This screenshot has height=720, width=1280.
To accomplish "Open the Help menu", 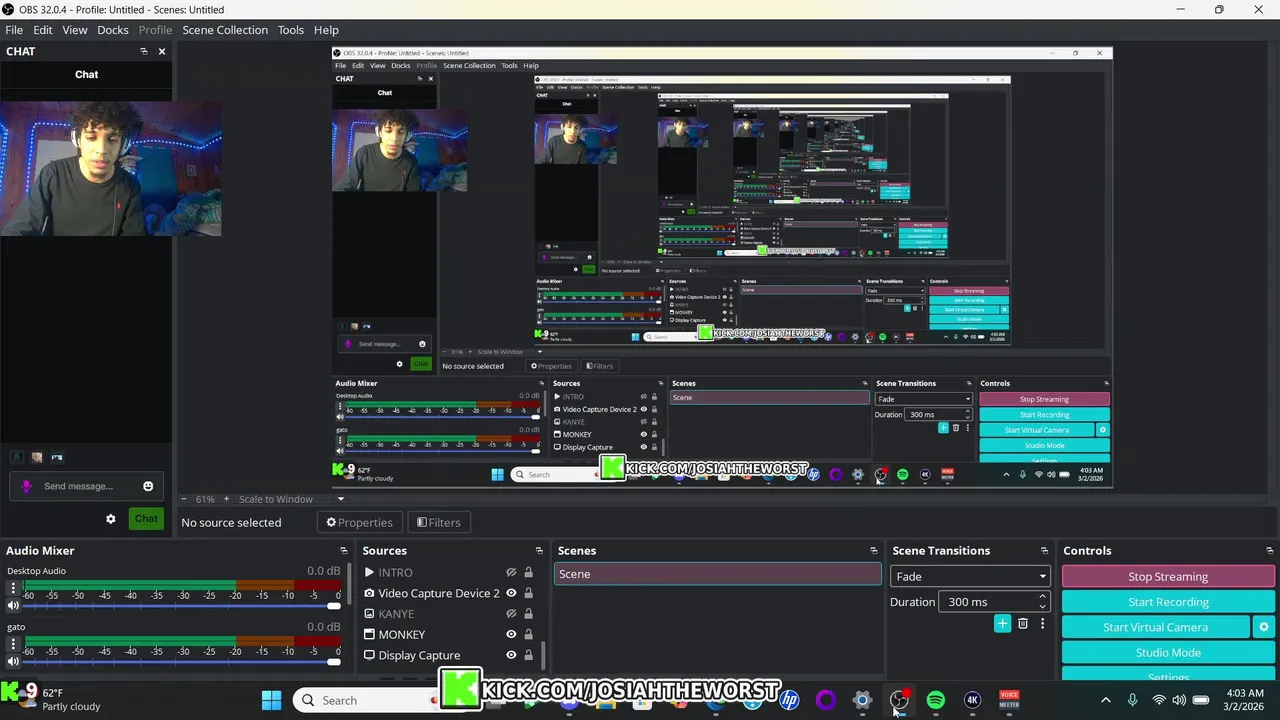I will [326, 30].
